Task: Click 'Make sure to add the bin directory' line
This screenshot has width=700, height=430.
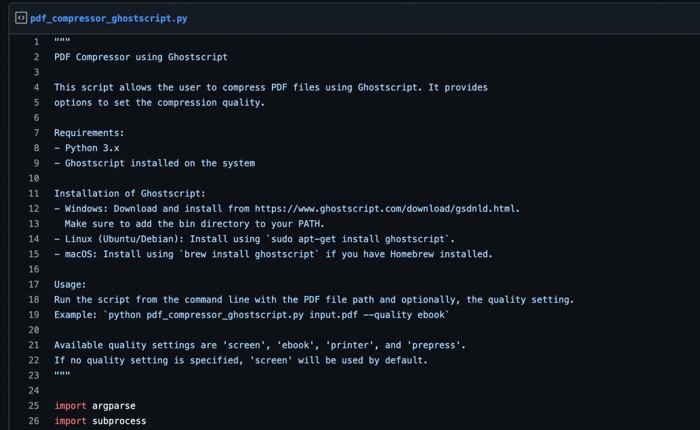Action: [x=194, y=224]
